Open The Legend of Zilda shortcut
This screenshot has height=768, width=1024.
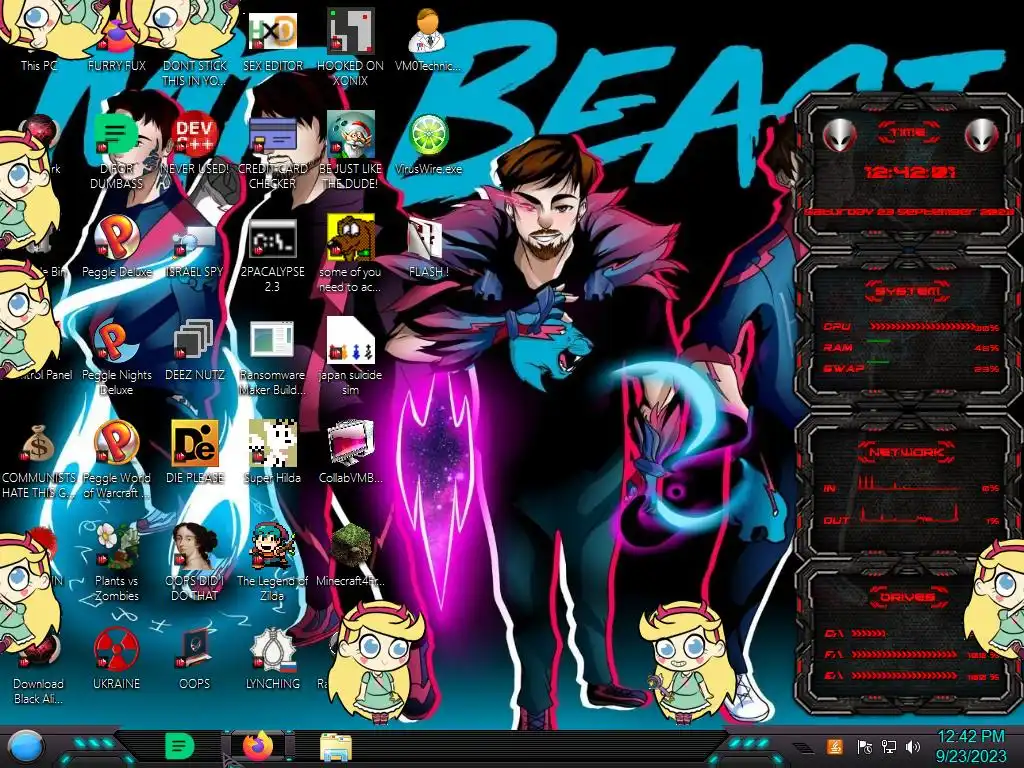[272, 563]
